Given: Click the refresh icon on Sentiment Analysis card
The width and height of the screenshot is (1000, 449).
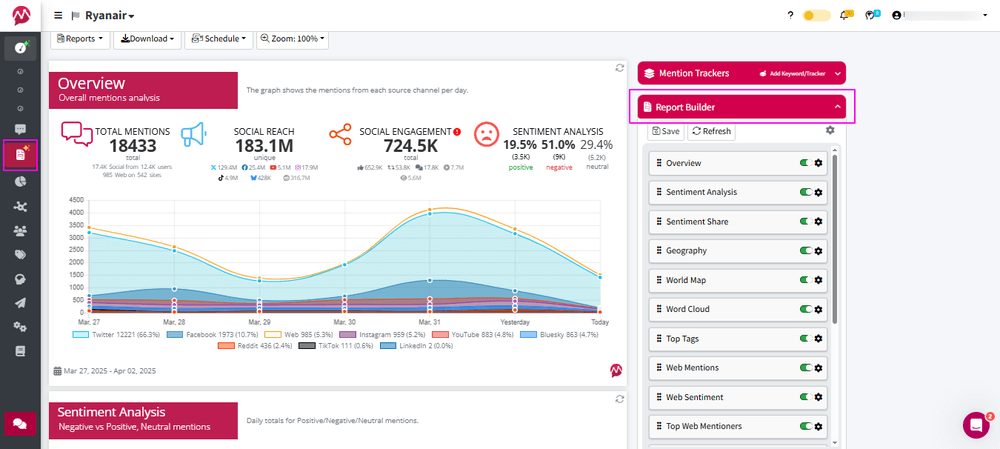Looking at the screenshot, I should click(619, 399).
